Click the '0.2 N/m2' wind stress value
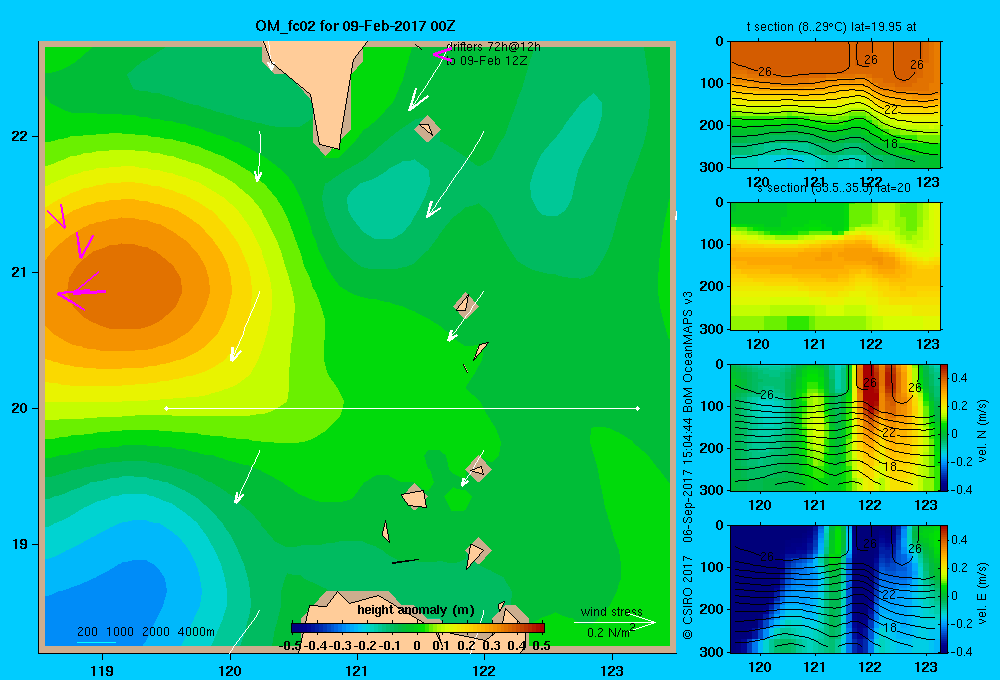The width and height of the screenshot is (1000, 680). 611,632
